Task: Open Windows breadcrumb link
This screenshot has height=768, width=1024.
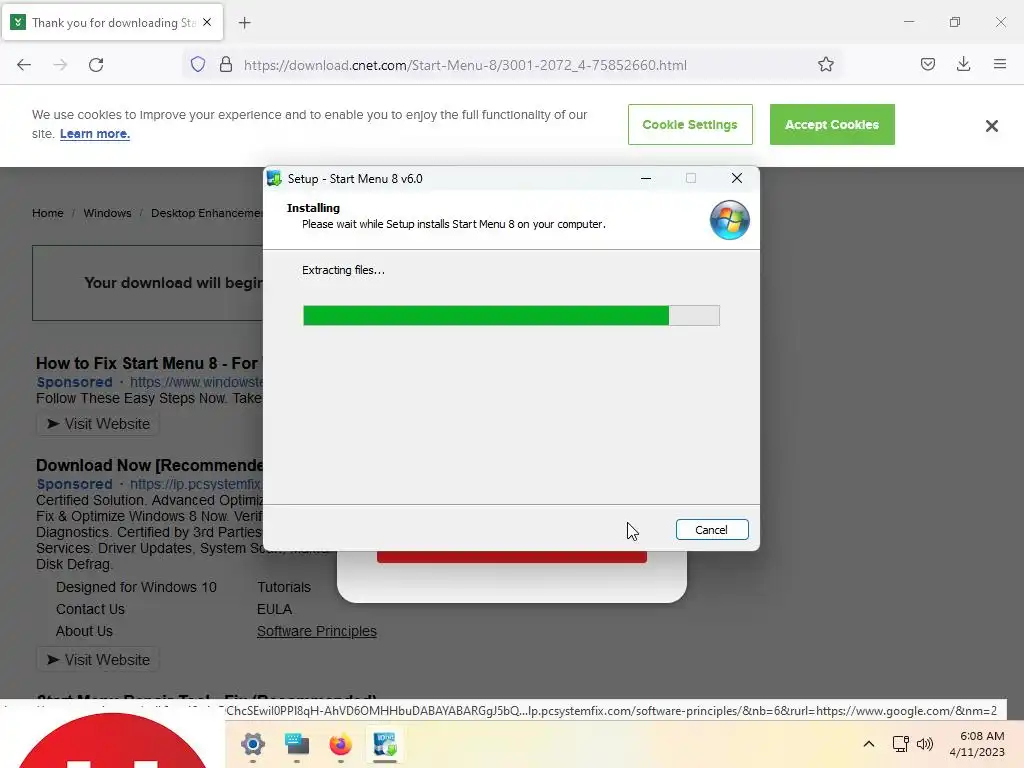Action: 107,213
